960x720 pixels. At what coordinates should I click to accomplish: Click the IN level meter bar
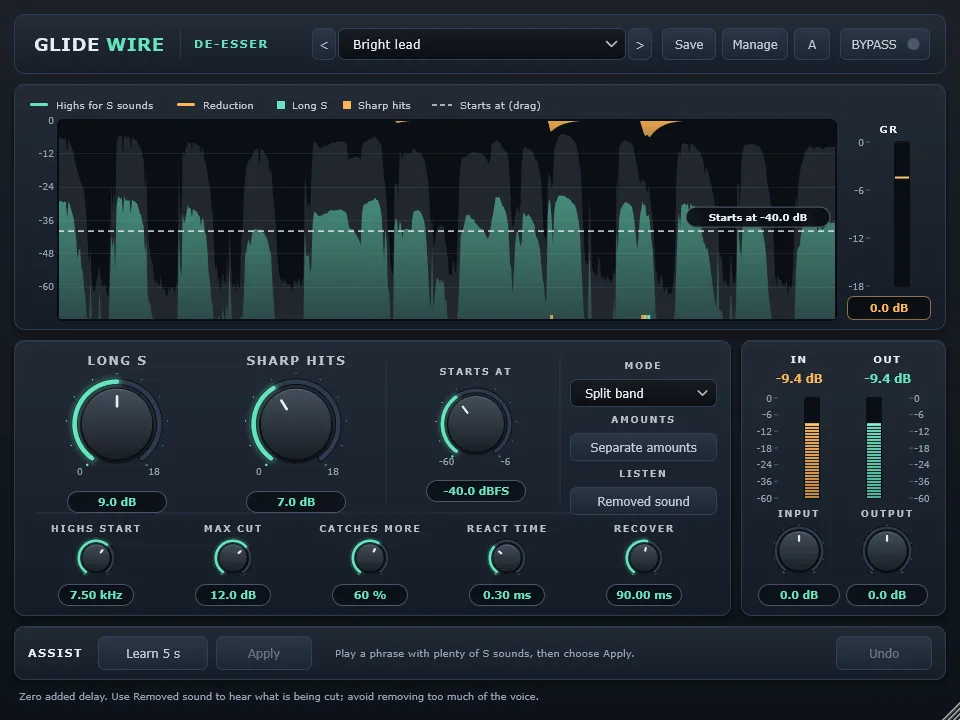pyautogui.click(x=812, y=448)
